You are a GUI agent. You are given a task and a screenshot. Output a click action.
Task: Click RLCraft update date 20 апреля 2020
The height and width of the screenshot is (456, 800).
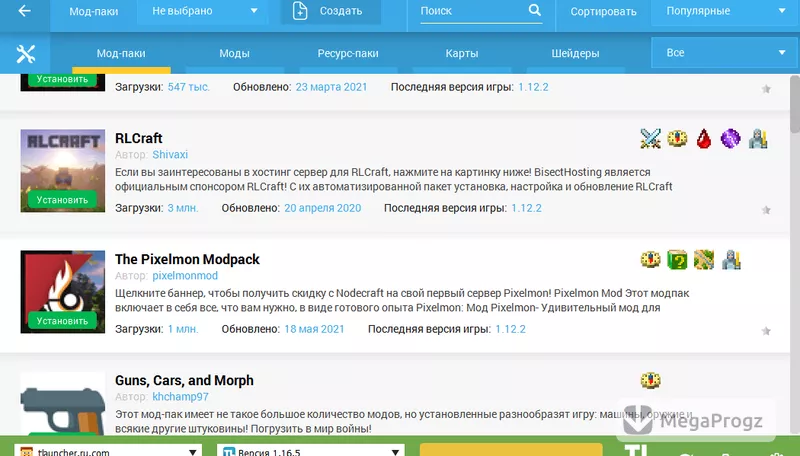point(322,208)
